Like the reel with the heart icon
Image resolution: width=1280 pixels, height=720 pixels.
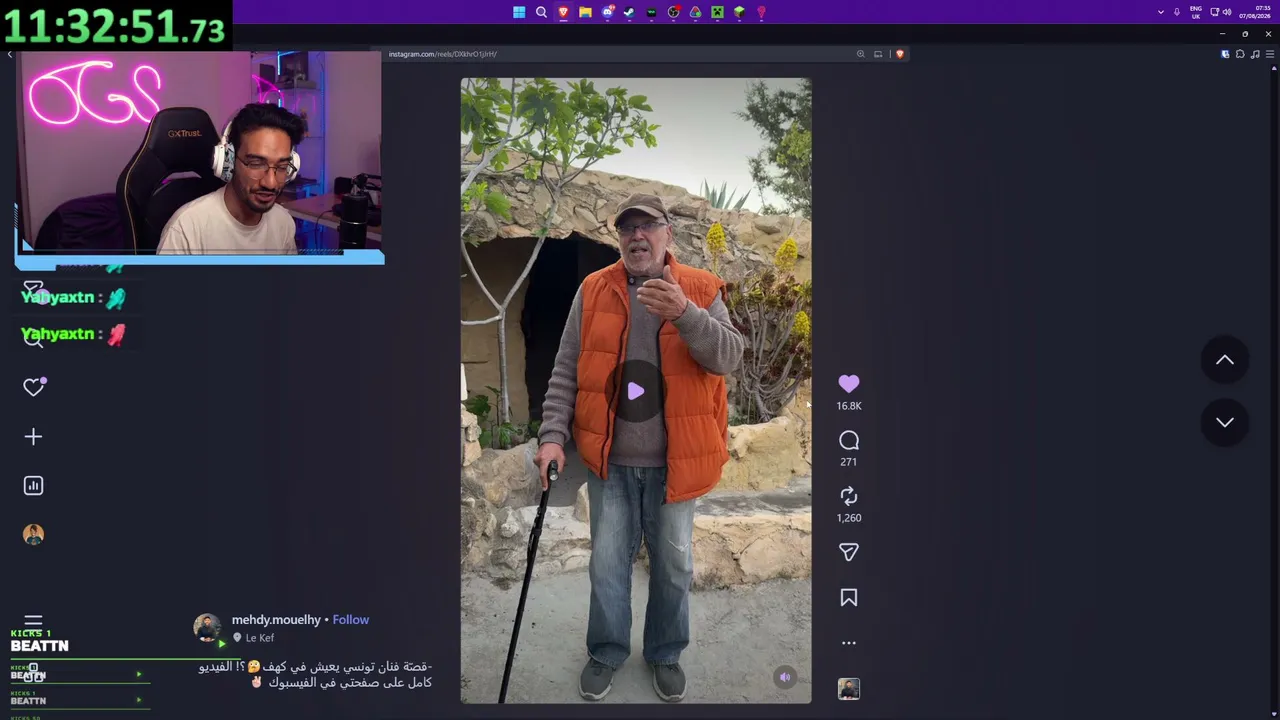[849, 384]
